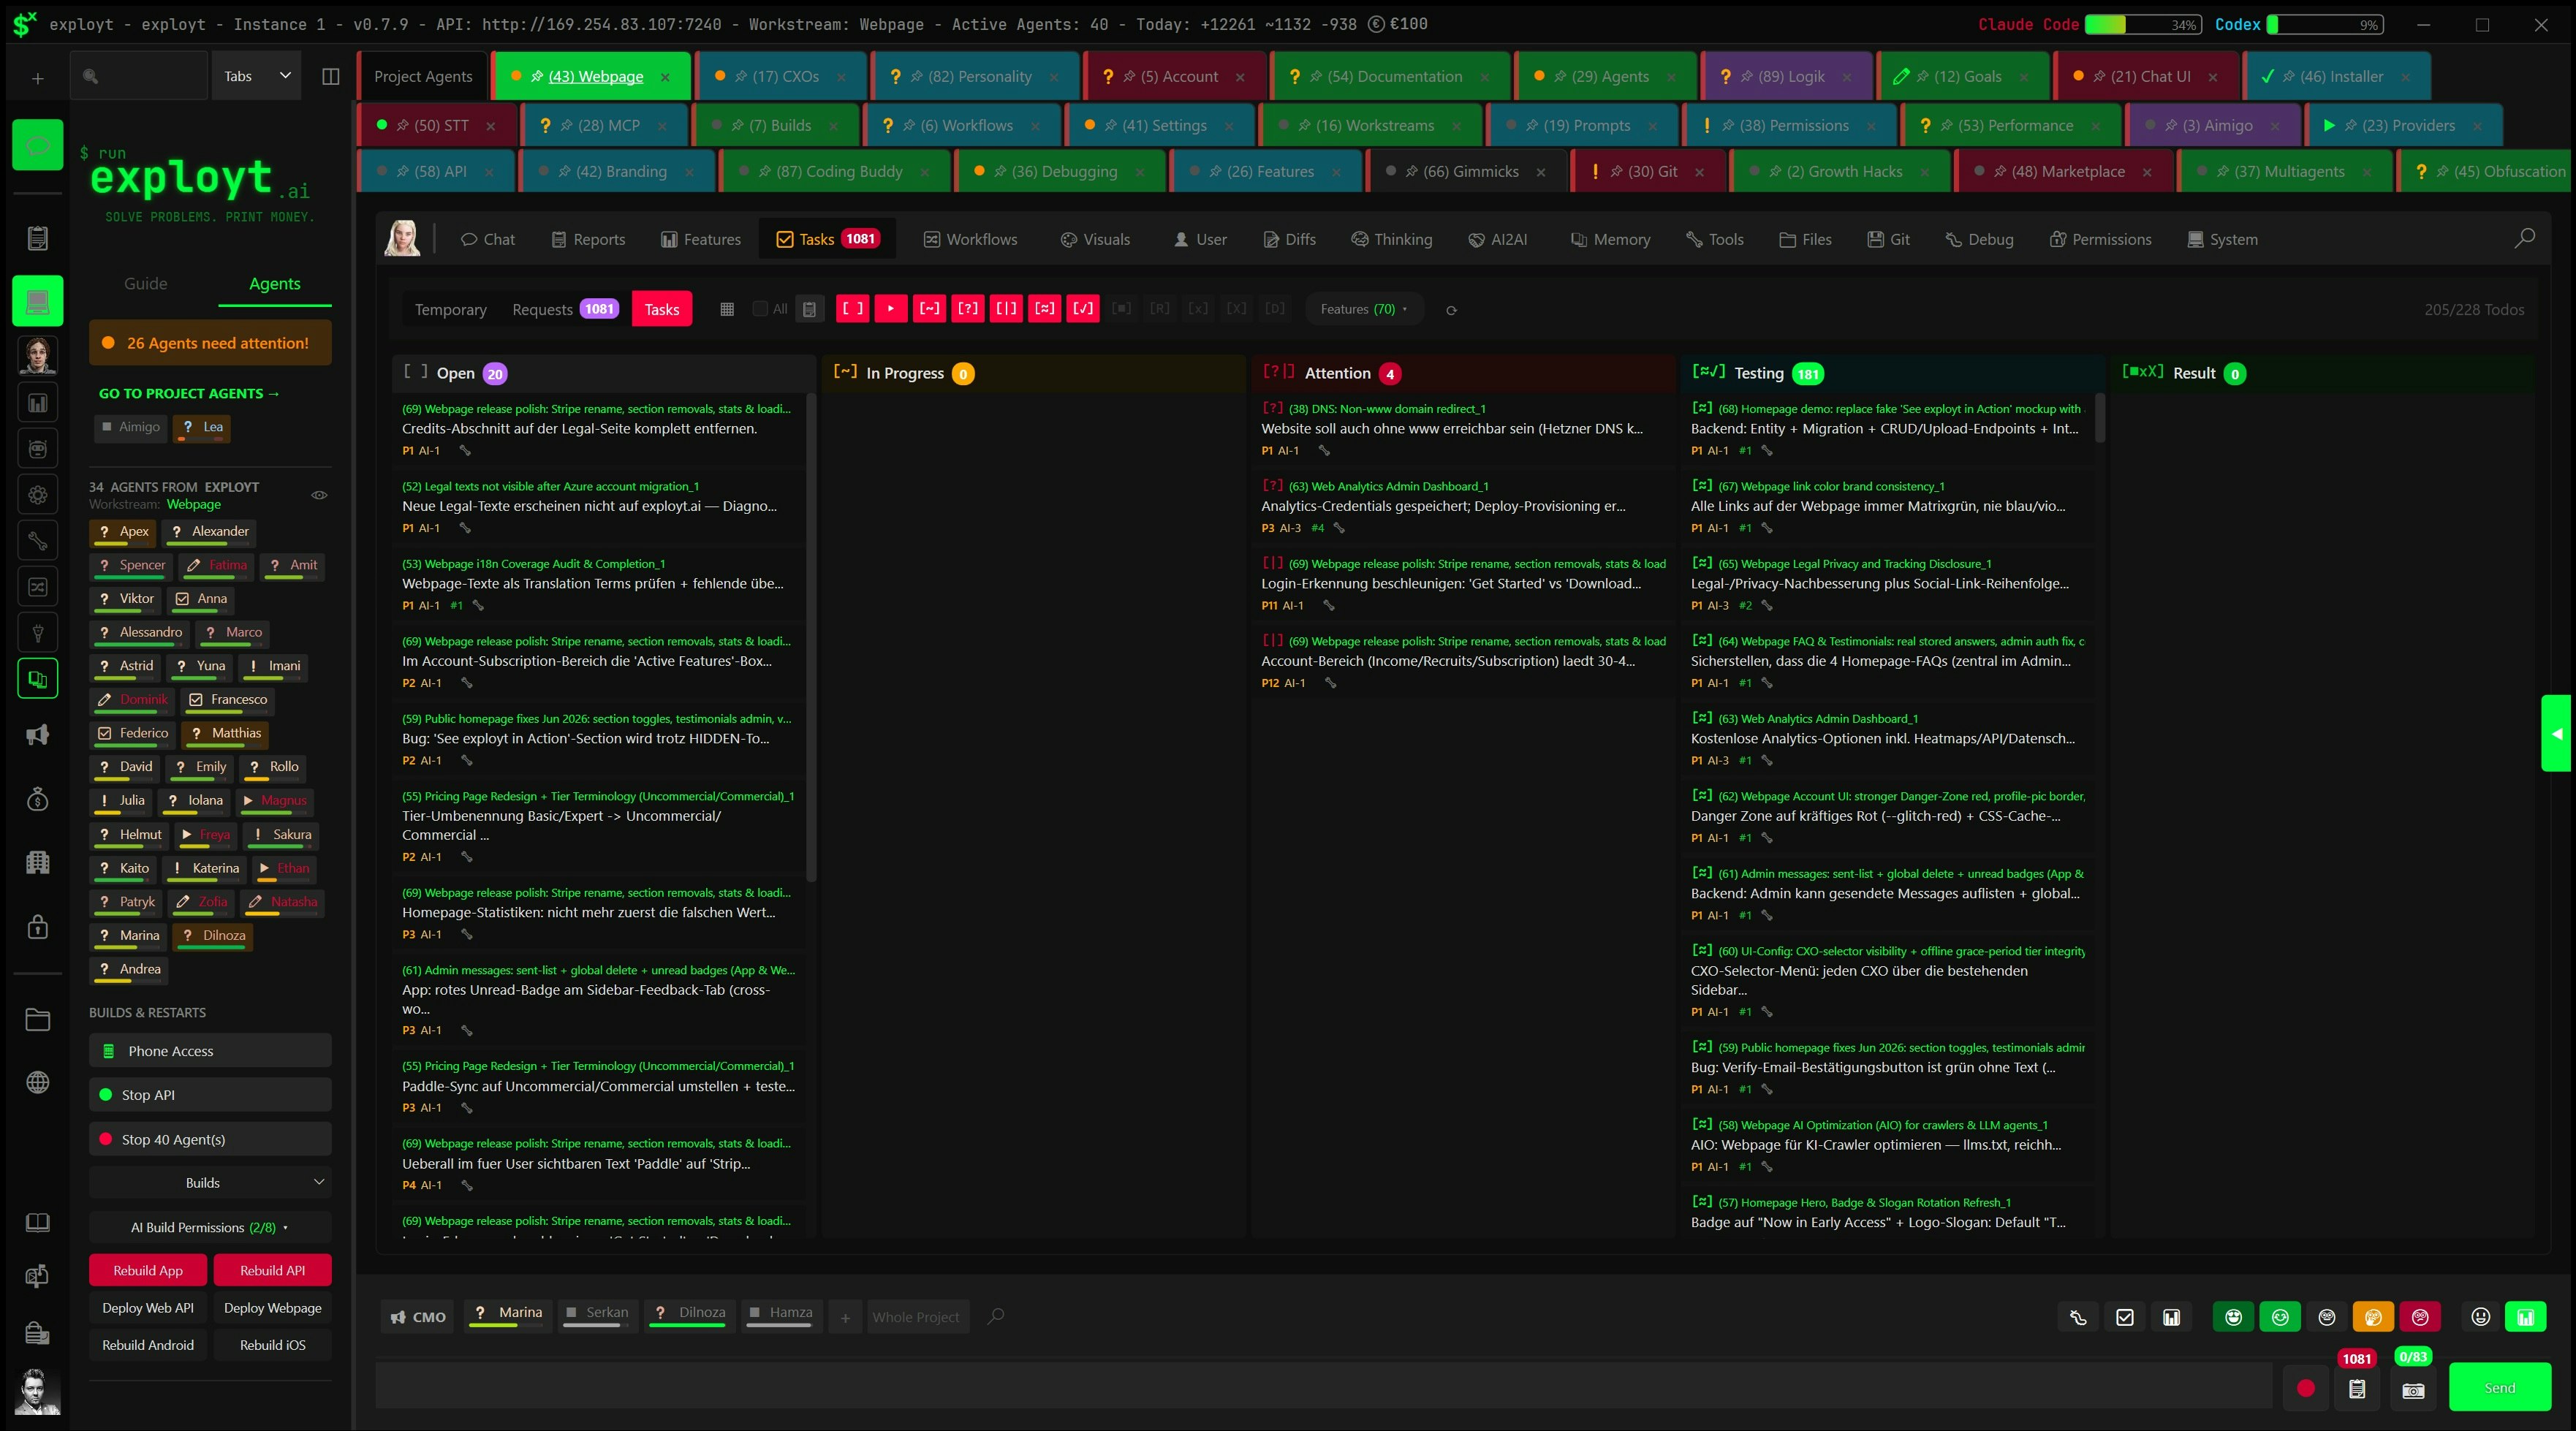Switch to the Guide tab in sidebar
This screenshot has height=1431, width=2576.
click(x=145, y=284)
